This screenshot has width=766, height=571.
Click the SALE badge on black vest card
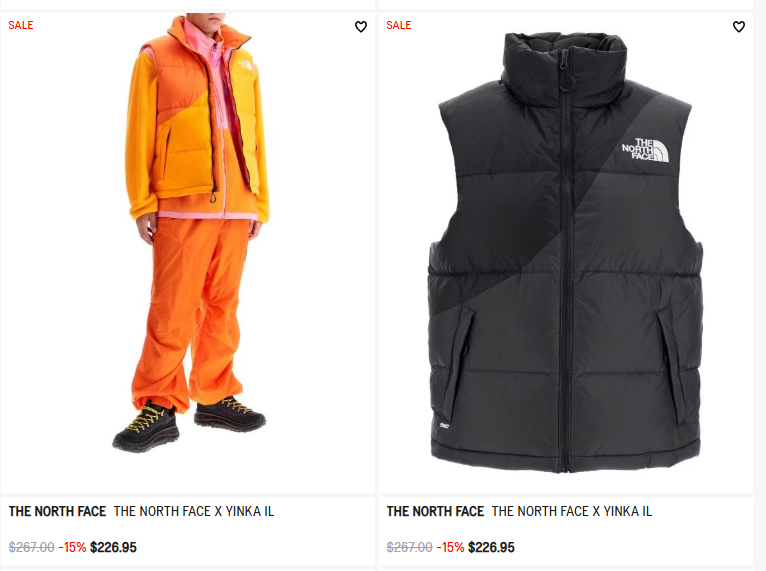pos(399,25)
